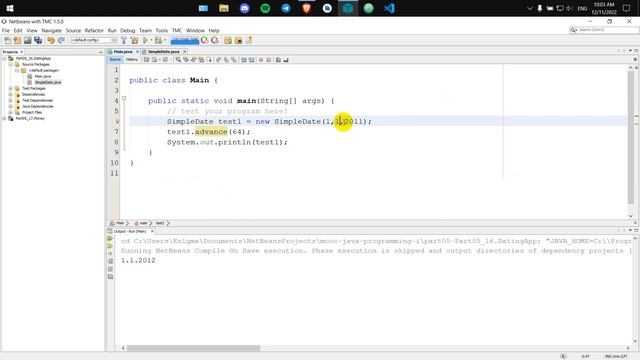Click the New Project toolbar icon

[17, 40]
